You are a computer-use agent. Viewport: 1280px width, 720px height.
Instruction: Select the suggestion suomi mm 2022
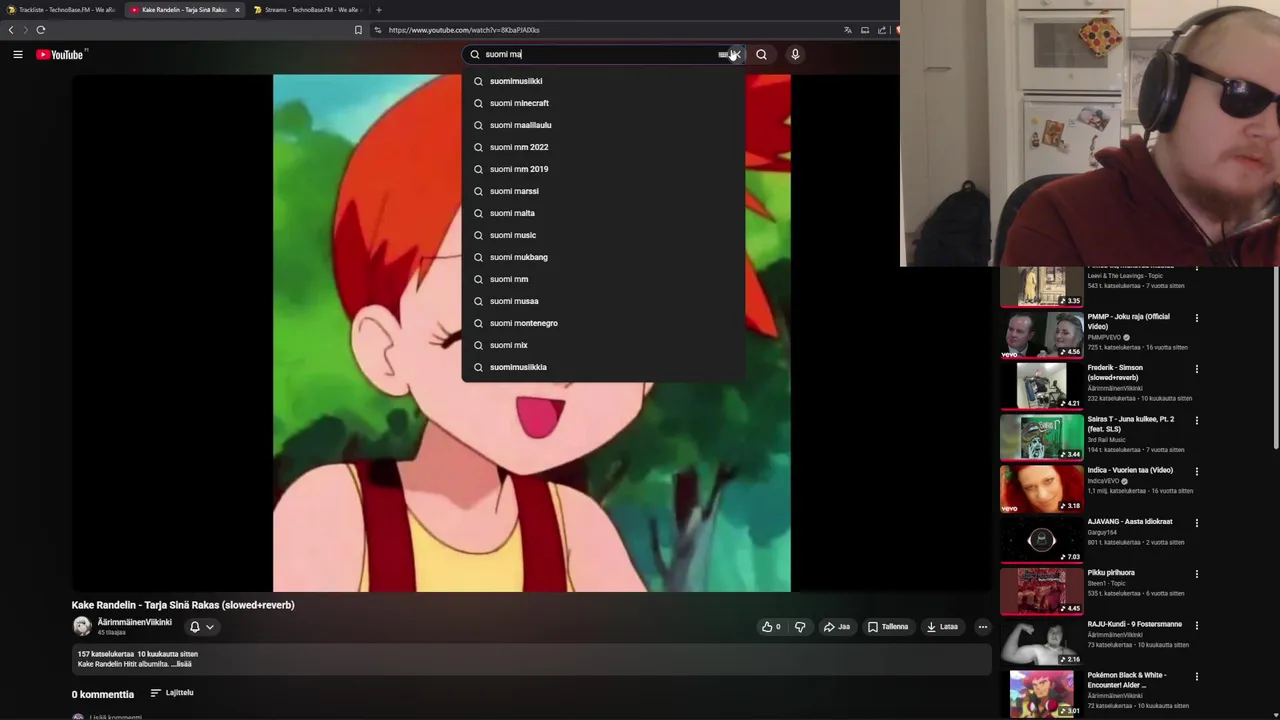pyautogui.click(x=603, y=147)
